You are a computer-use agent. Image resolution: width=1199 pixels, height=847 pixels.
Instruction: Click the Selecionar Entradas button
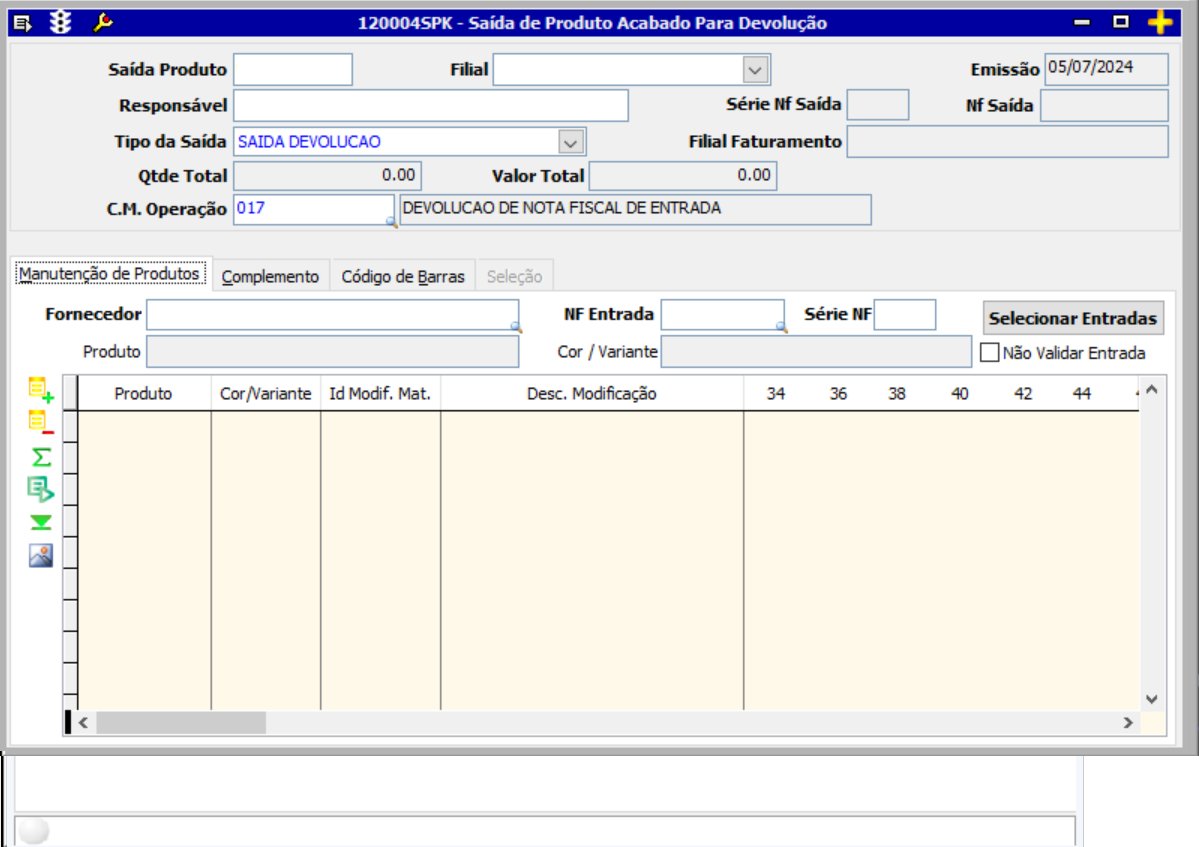click(1073, 319)
